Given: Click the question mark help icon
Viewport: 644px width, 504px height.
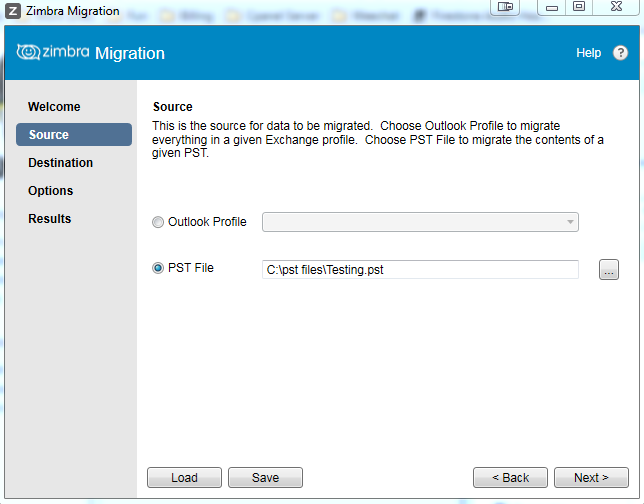Looking at the screenshot, I should click(x=620, y=53).
